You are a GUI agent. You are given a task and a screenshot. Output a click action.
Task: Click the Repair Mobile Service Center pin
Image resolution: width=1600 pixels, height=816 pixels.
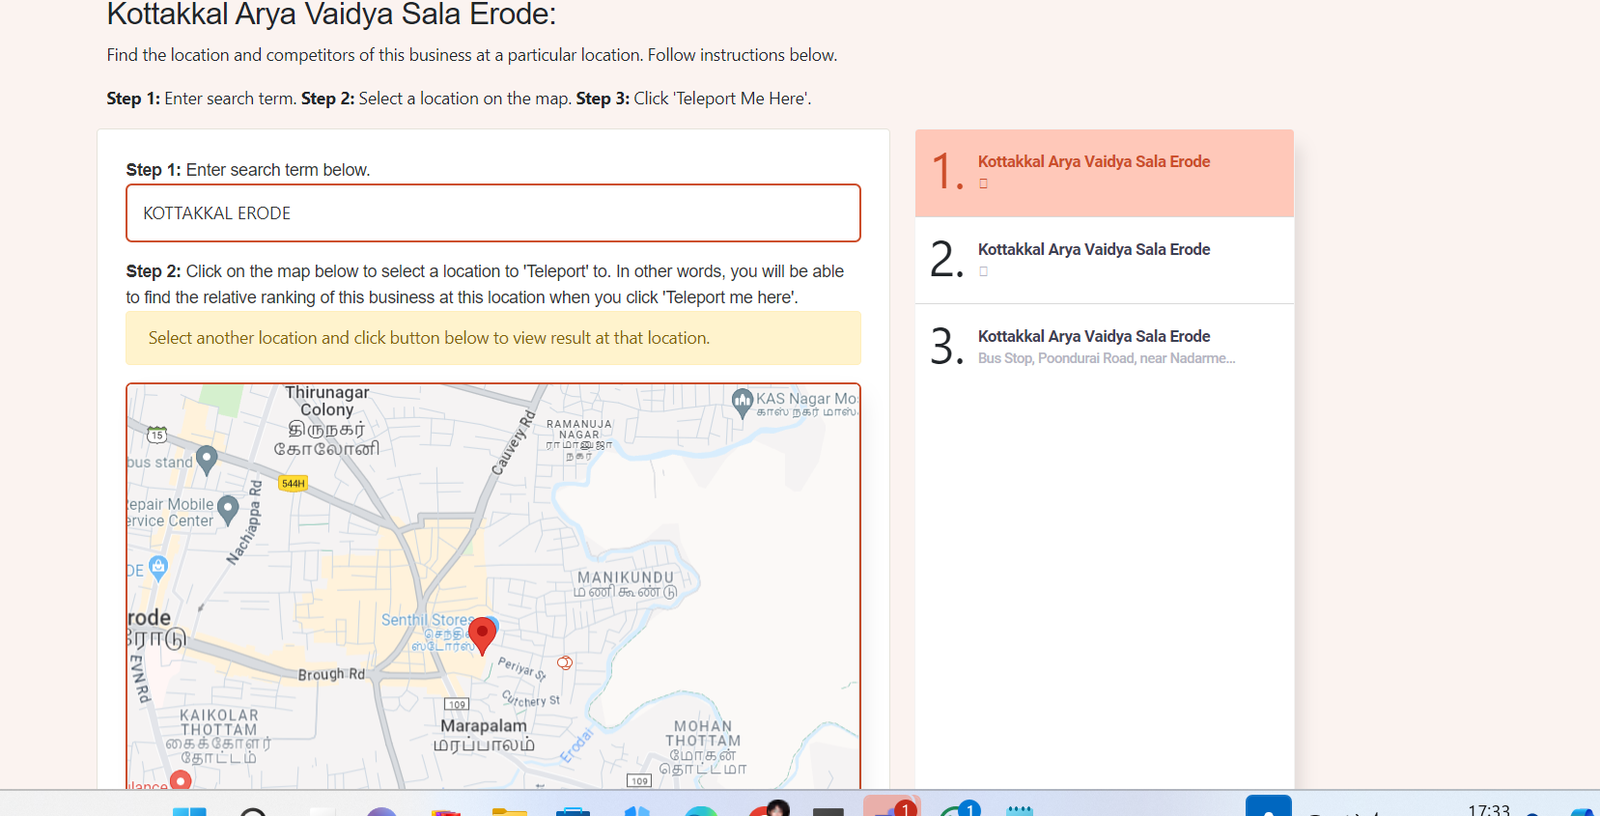pyautogui.click(x=228, y=510)
